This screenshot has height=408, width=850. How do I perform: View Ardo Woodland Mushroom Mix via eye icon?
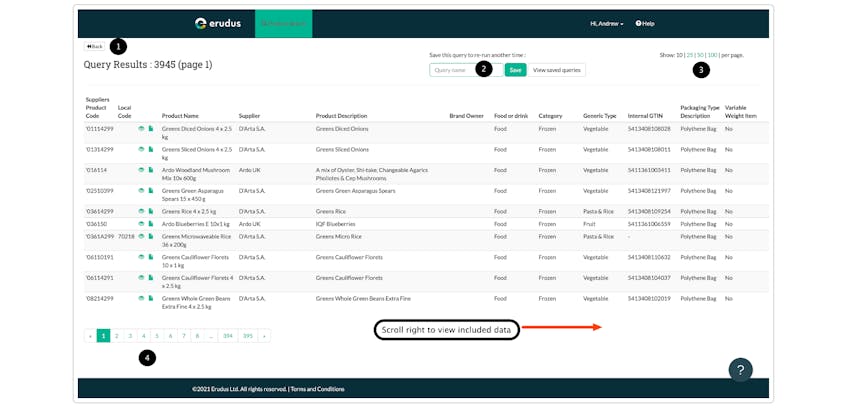click(x=141, y=170)
